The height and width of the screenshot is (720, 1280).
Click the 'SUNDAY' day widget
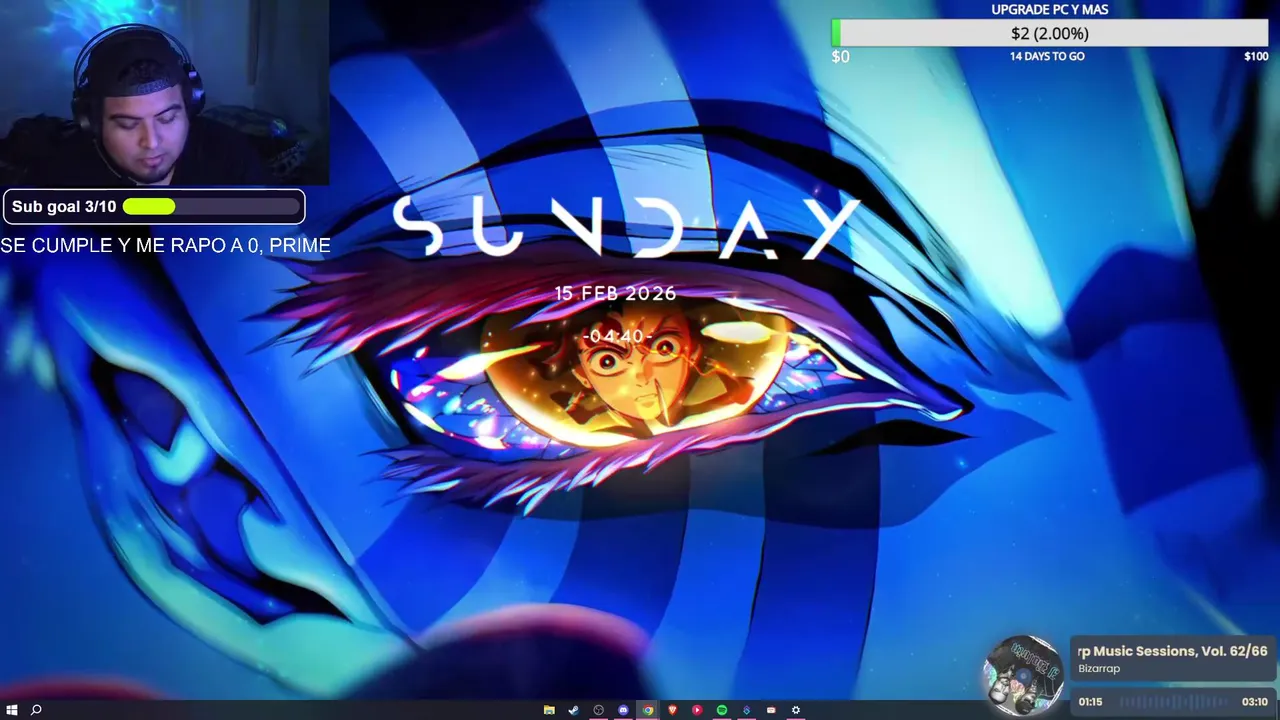click(x=625, y=228)
